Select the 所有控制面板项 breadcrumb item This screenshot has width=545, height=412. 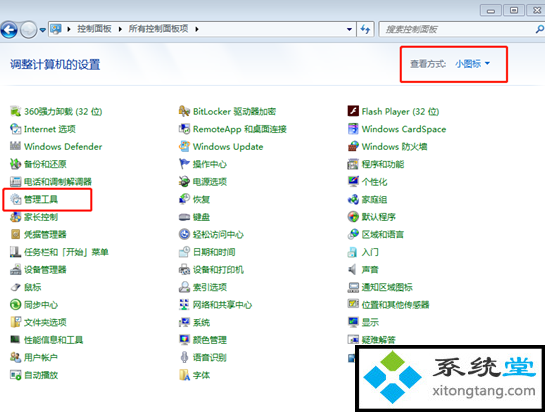point(158,29)
